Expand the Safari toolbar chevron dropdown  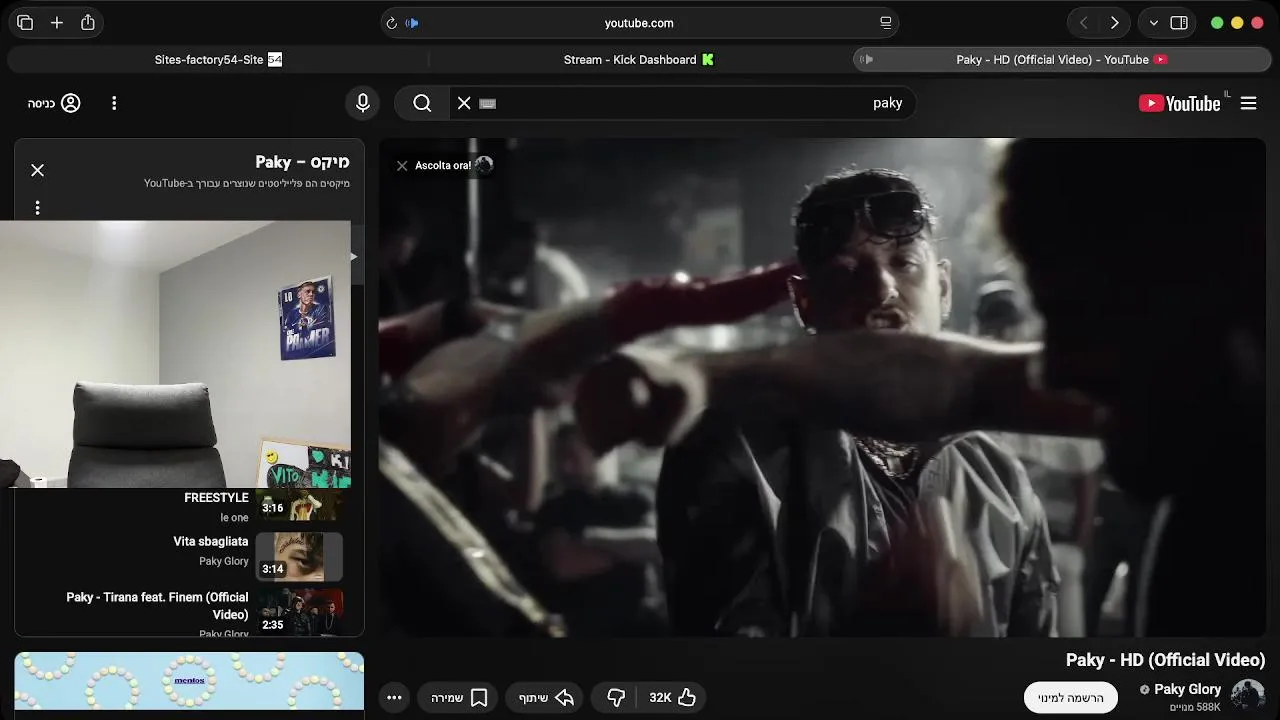pyautogui.click(x=1154, y=23)
